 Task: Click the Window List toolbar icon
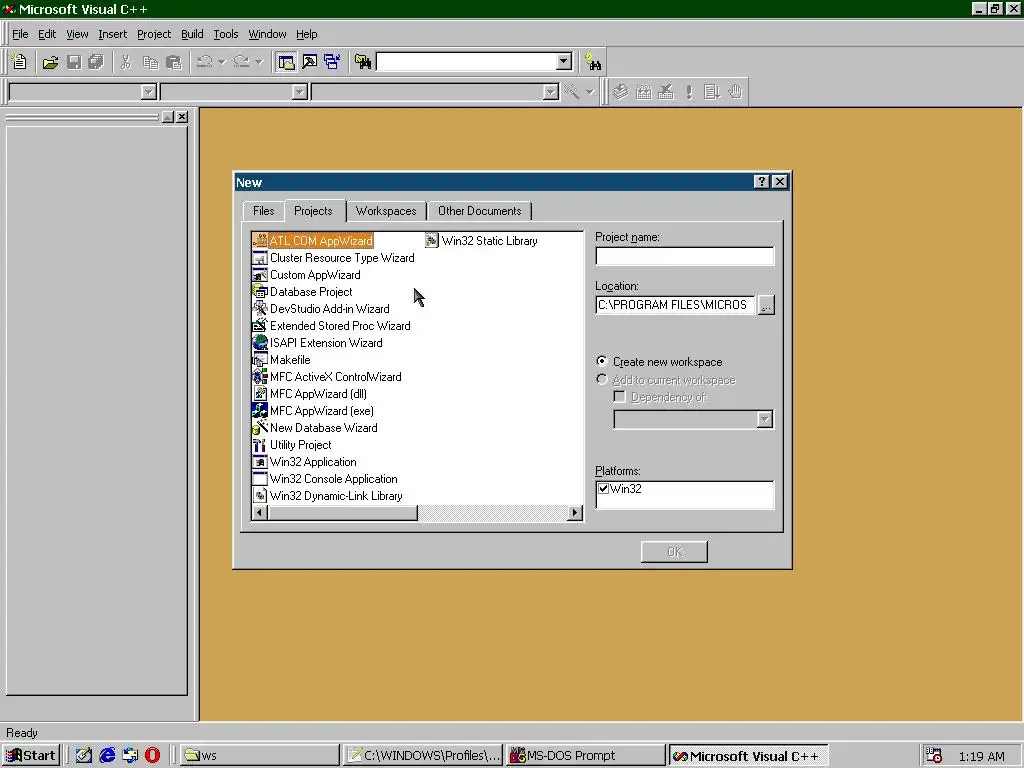(332, 62)
